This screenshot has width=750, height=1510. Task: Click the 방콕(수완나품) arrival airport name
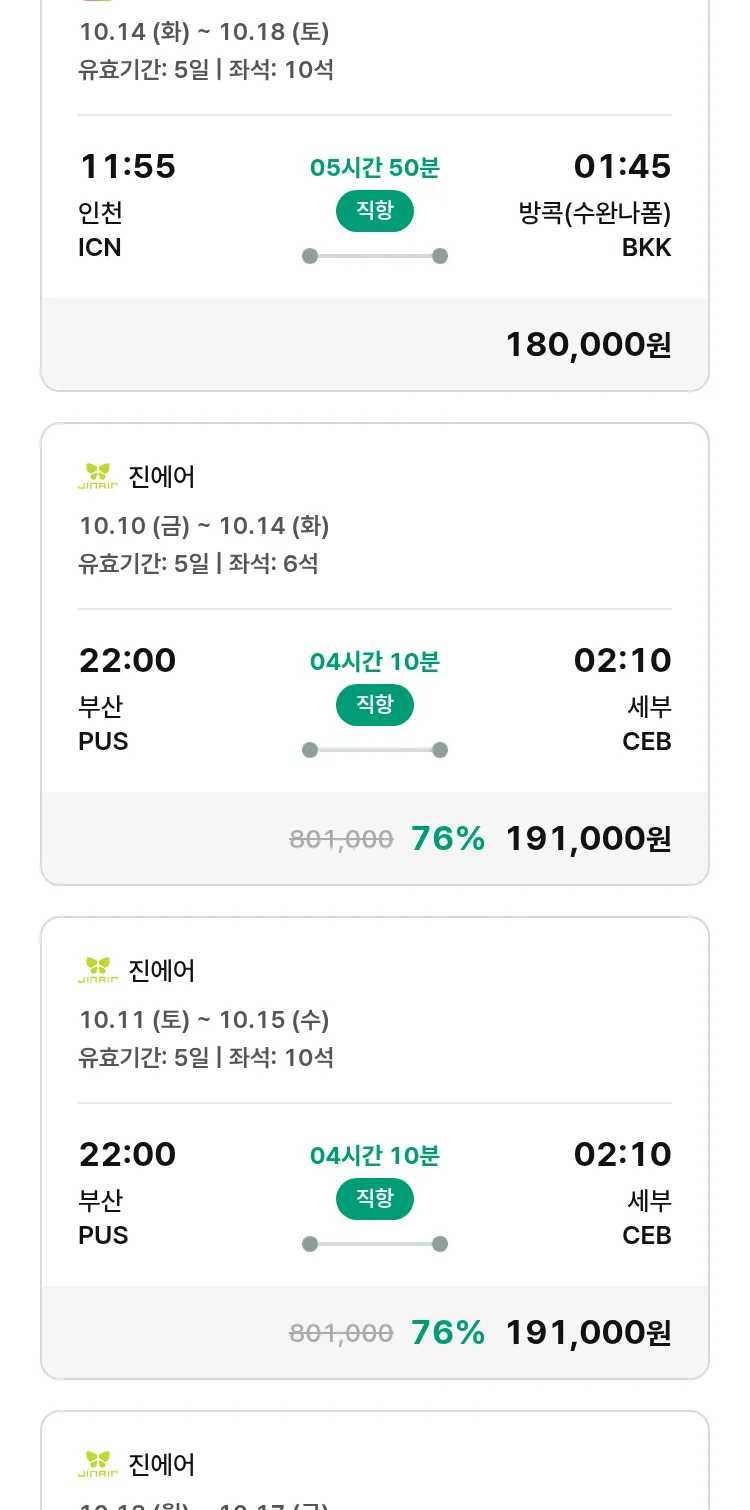coord(595,213)
